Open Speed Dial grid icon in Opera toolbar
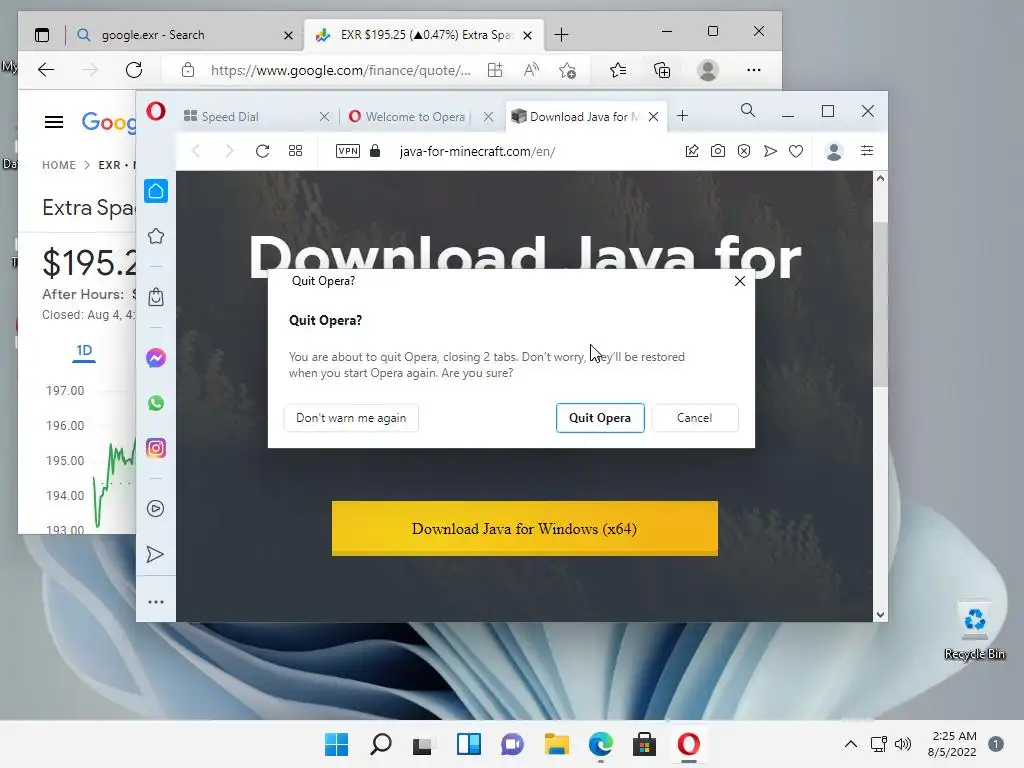 tap(295, 151)
